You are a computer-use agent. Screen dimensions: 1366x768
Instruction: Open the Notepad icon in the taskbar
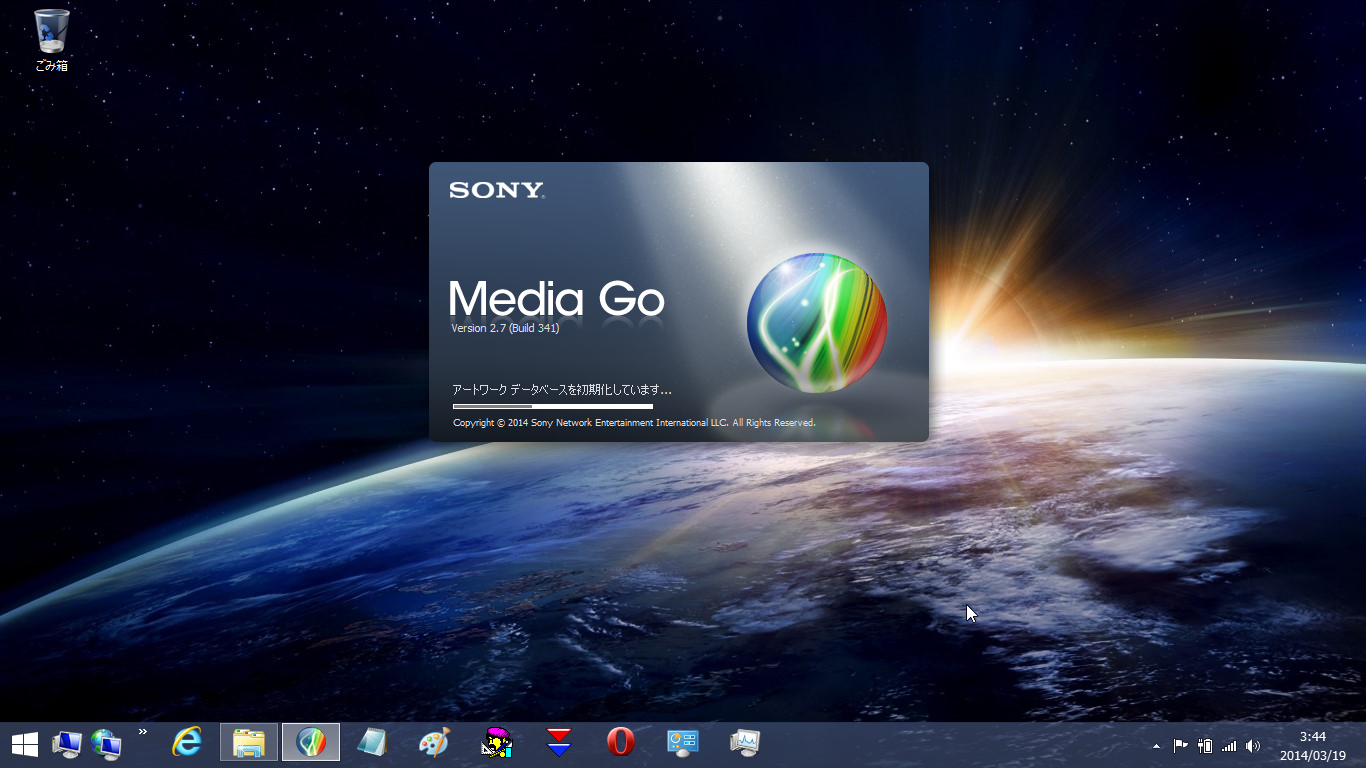[x=372, y=743]
